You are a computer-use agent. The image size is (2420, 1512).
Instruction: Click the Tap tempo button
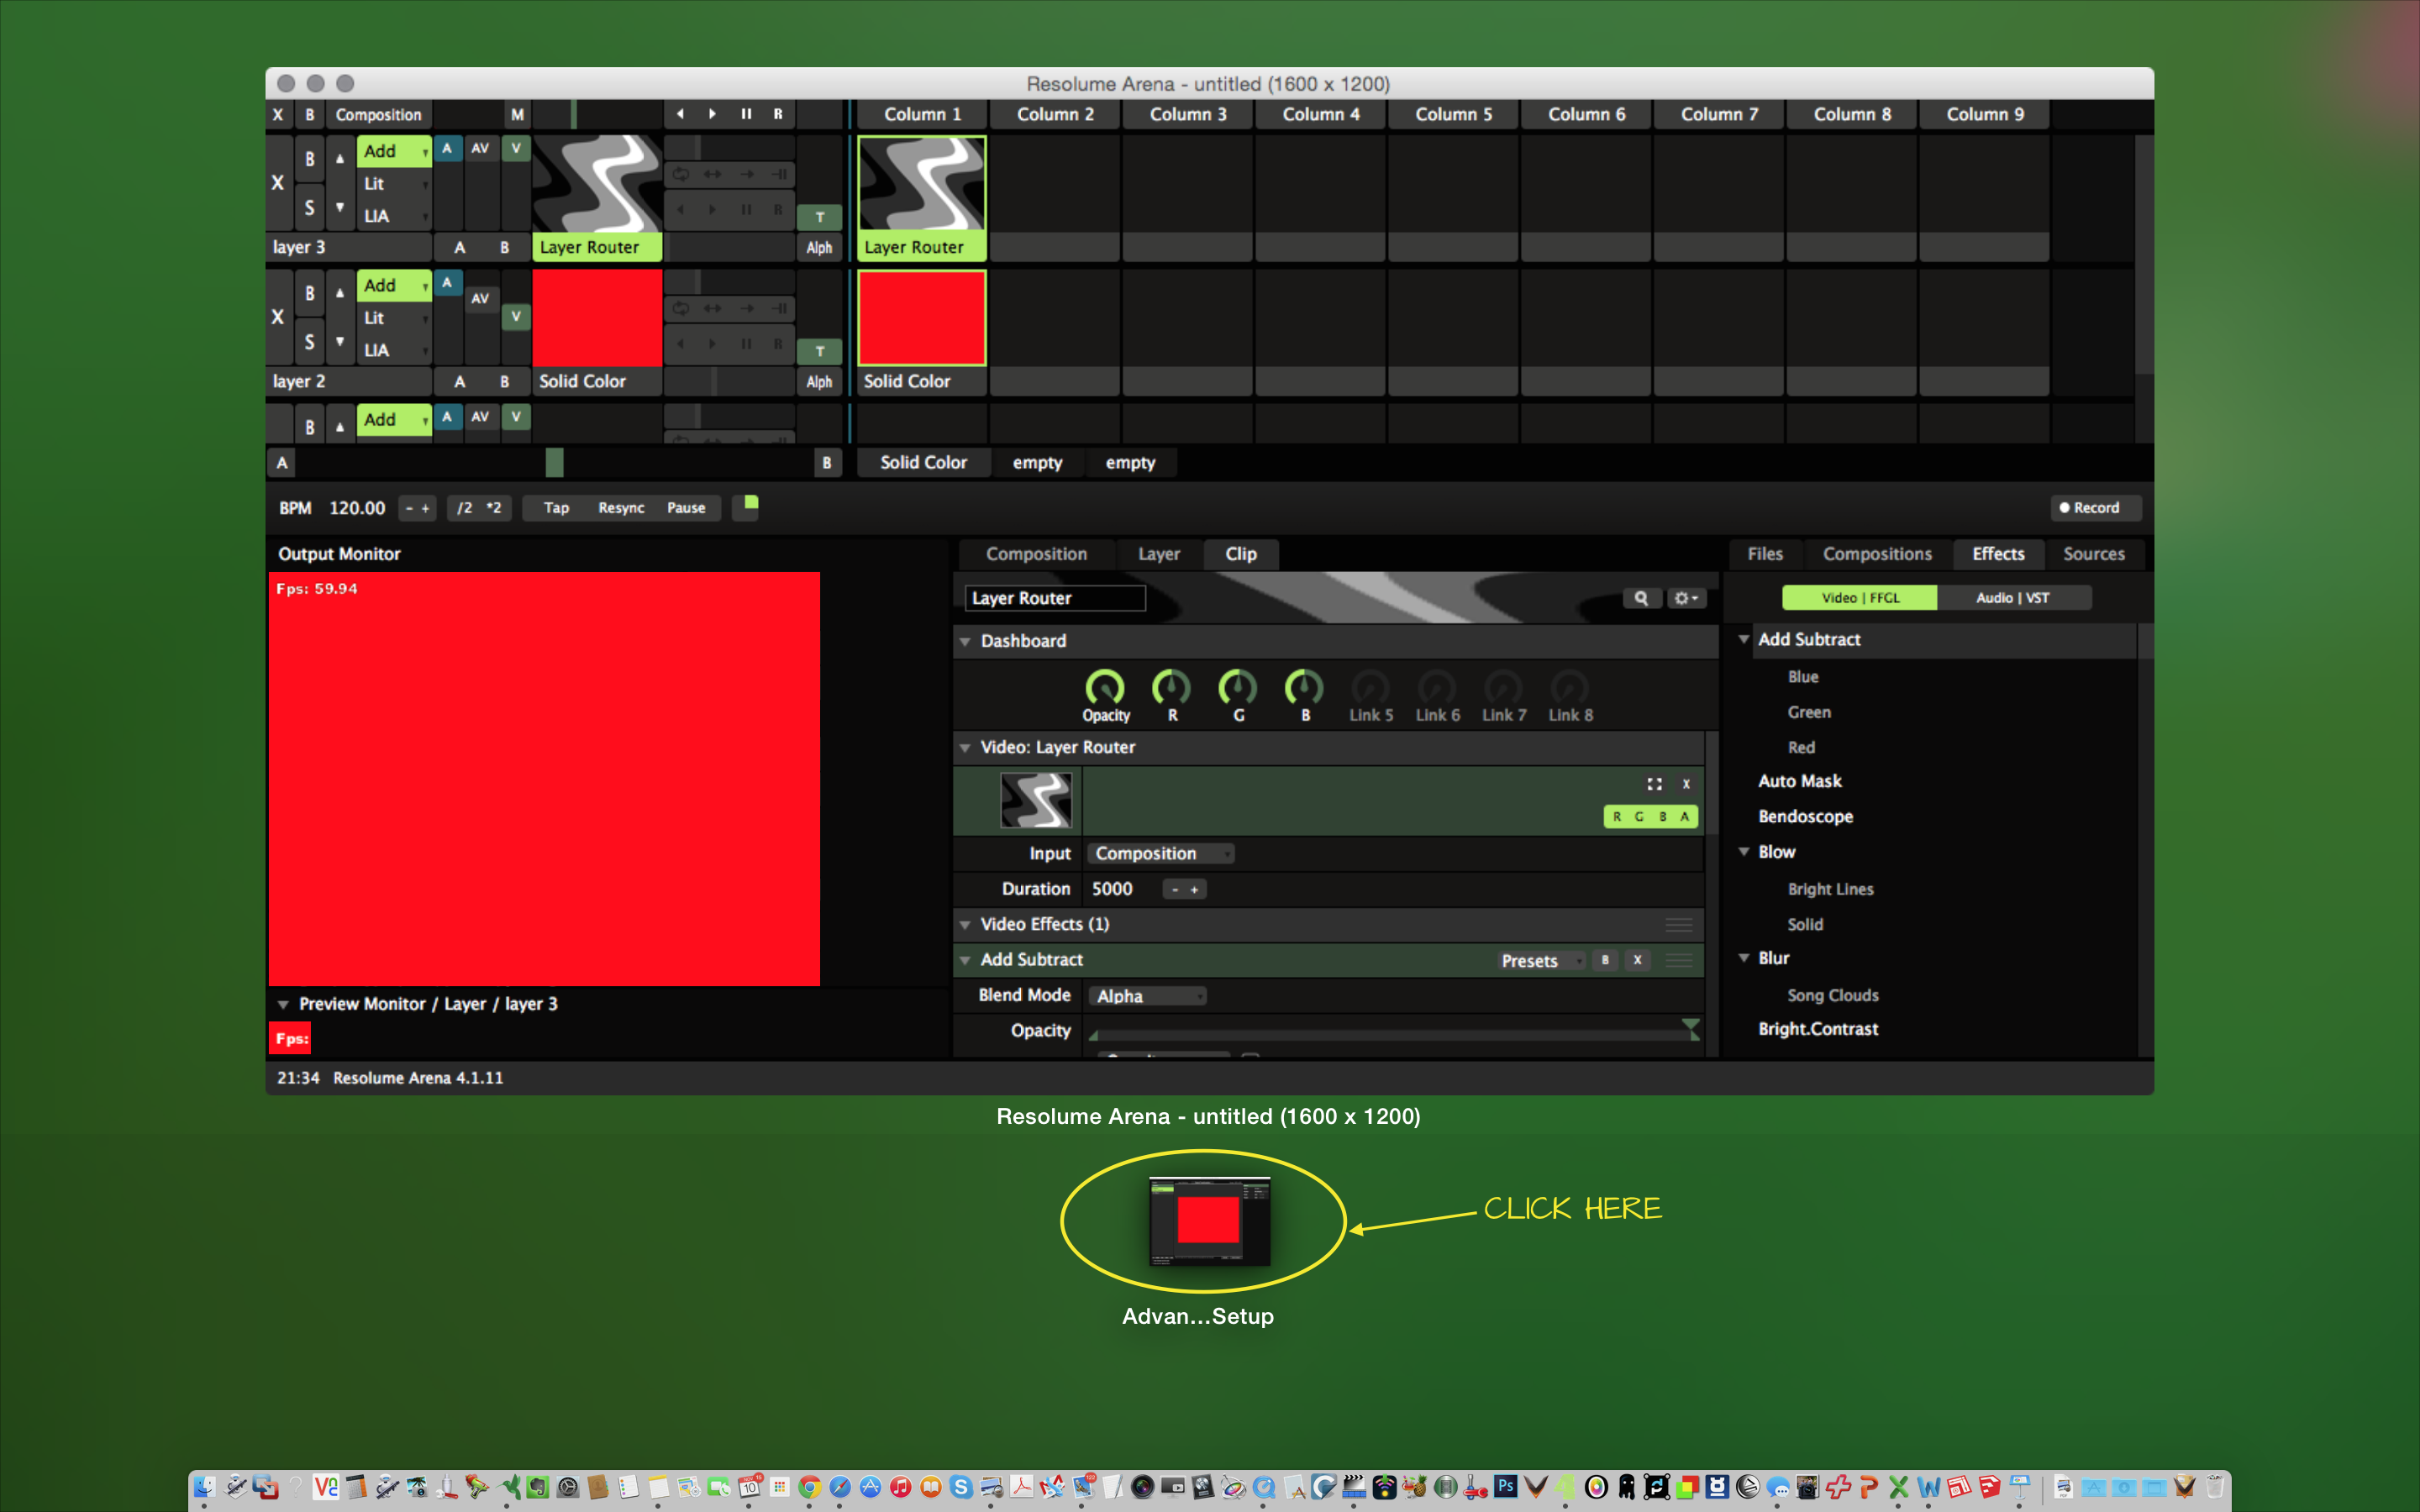[556, 508]
